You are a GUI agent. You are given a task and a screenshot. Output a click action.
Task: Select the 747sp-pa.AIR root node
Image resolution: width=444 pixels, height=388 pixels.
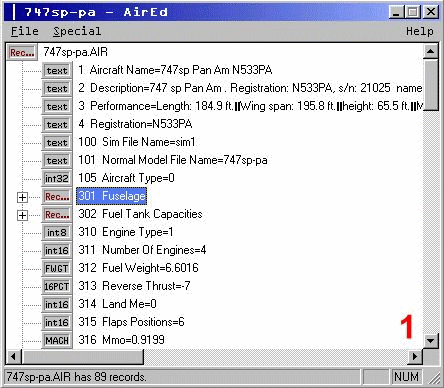(75, 52)
